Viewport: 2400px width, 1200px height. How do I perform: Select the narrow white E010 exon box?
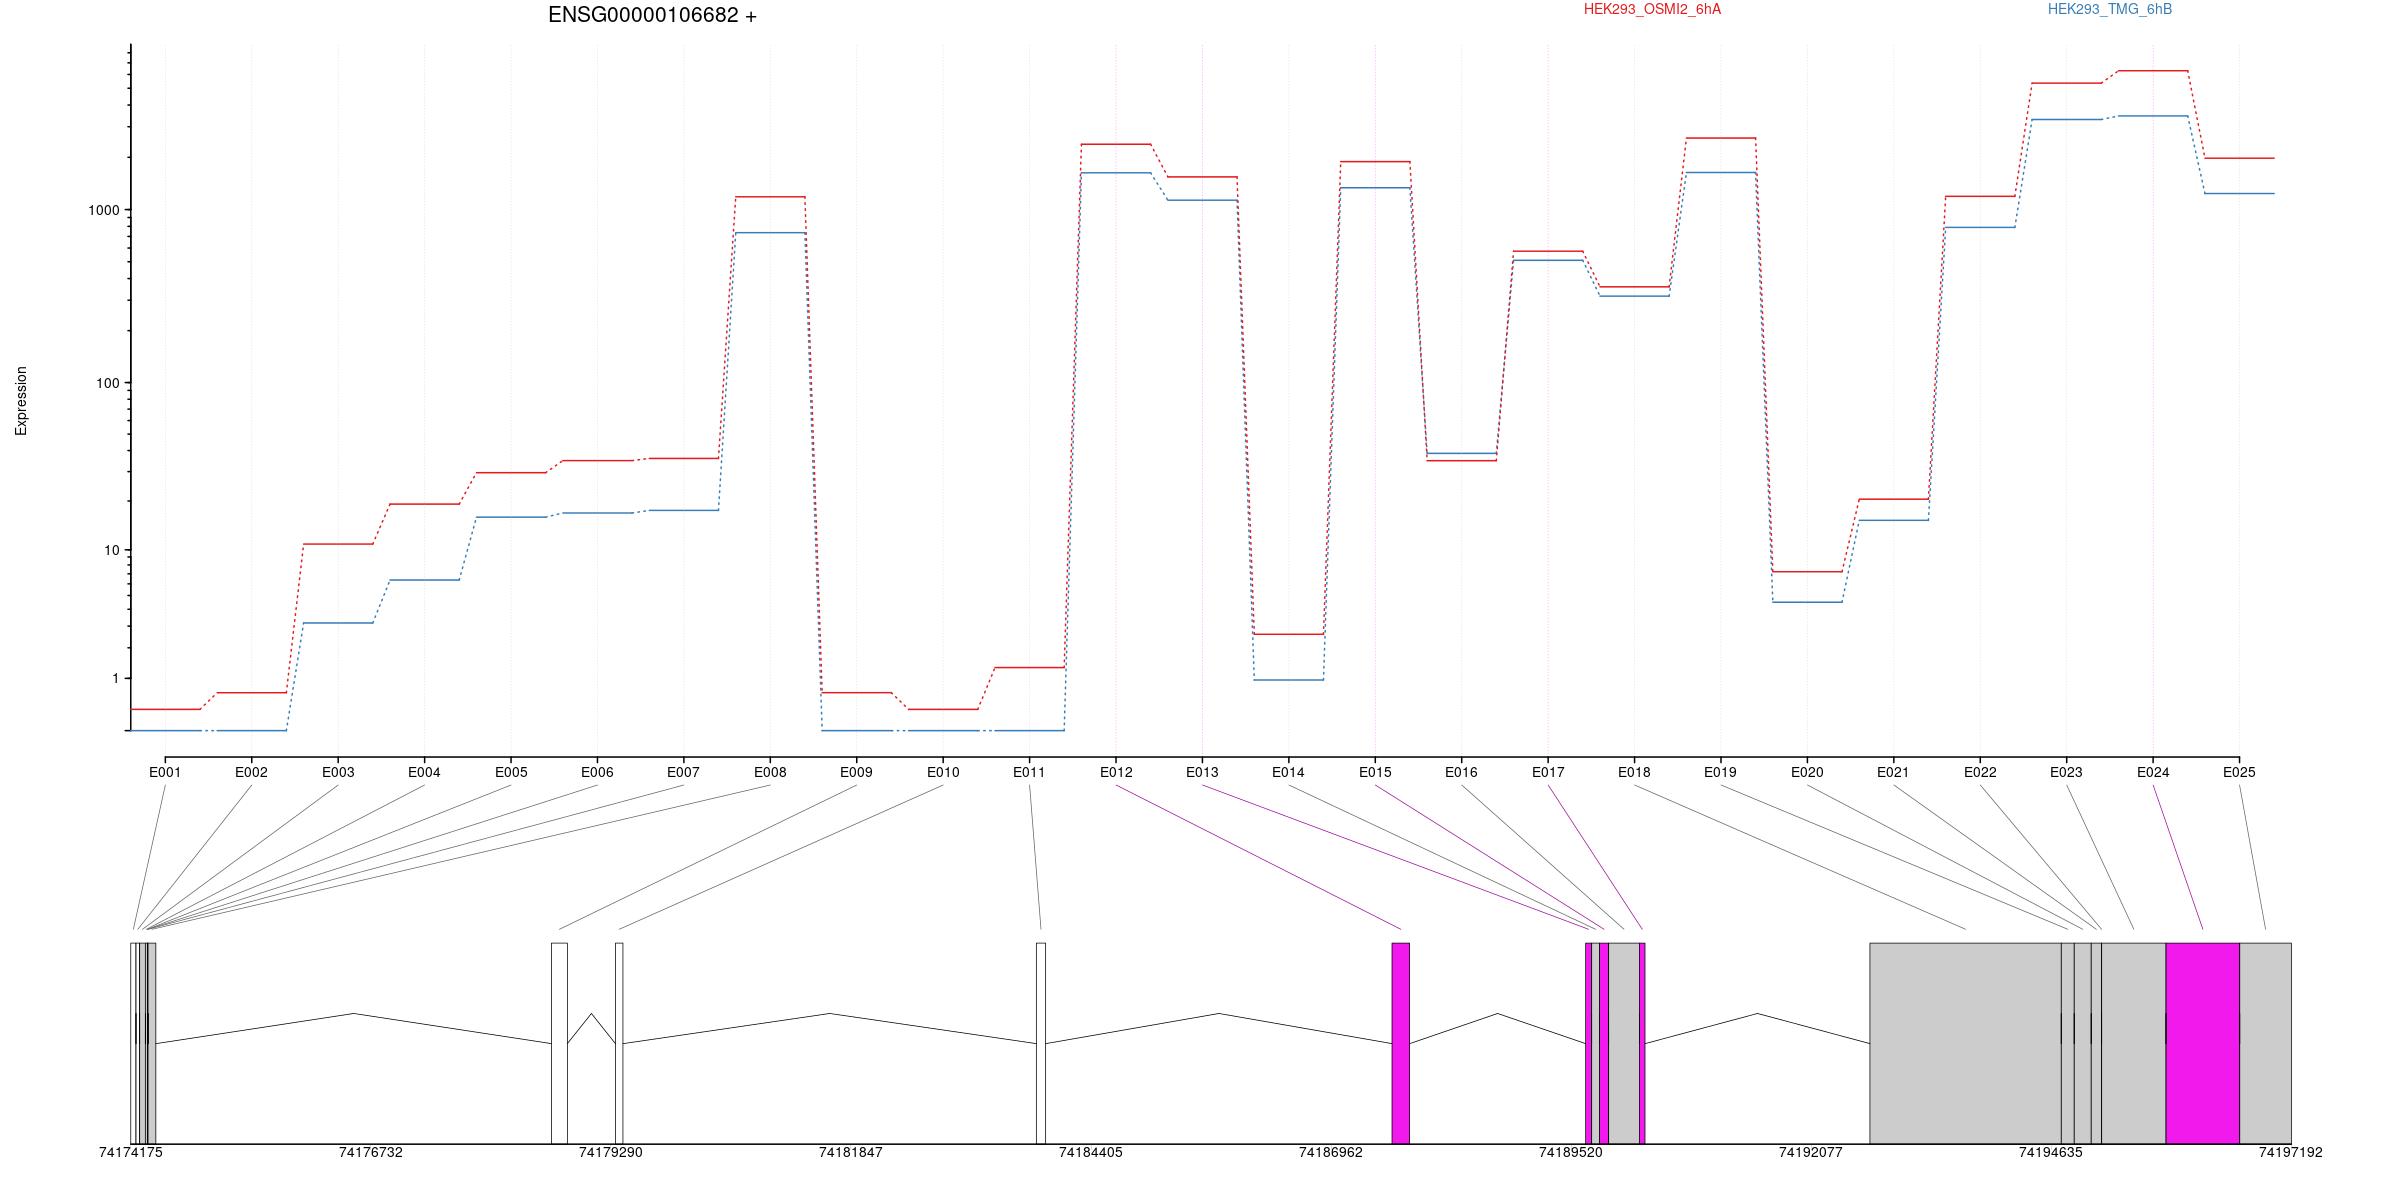619,1043
